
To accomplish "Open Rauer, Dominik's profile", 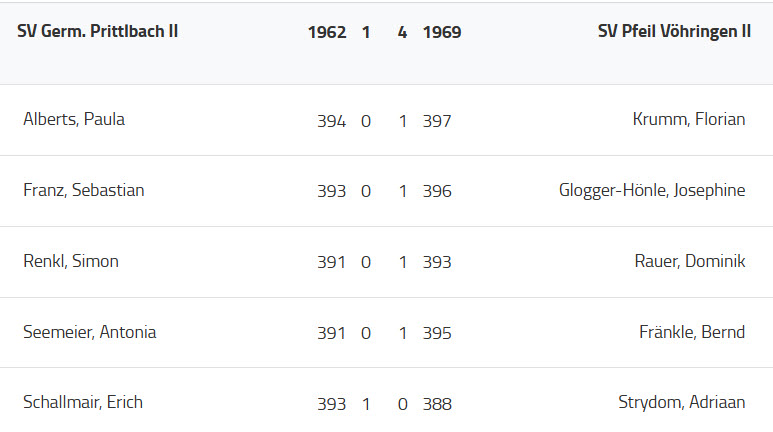I will (690, 261).
